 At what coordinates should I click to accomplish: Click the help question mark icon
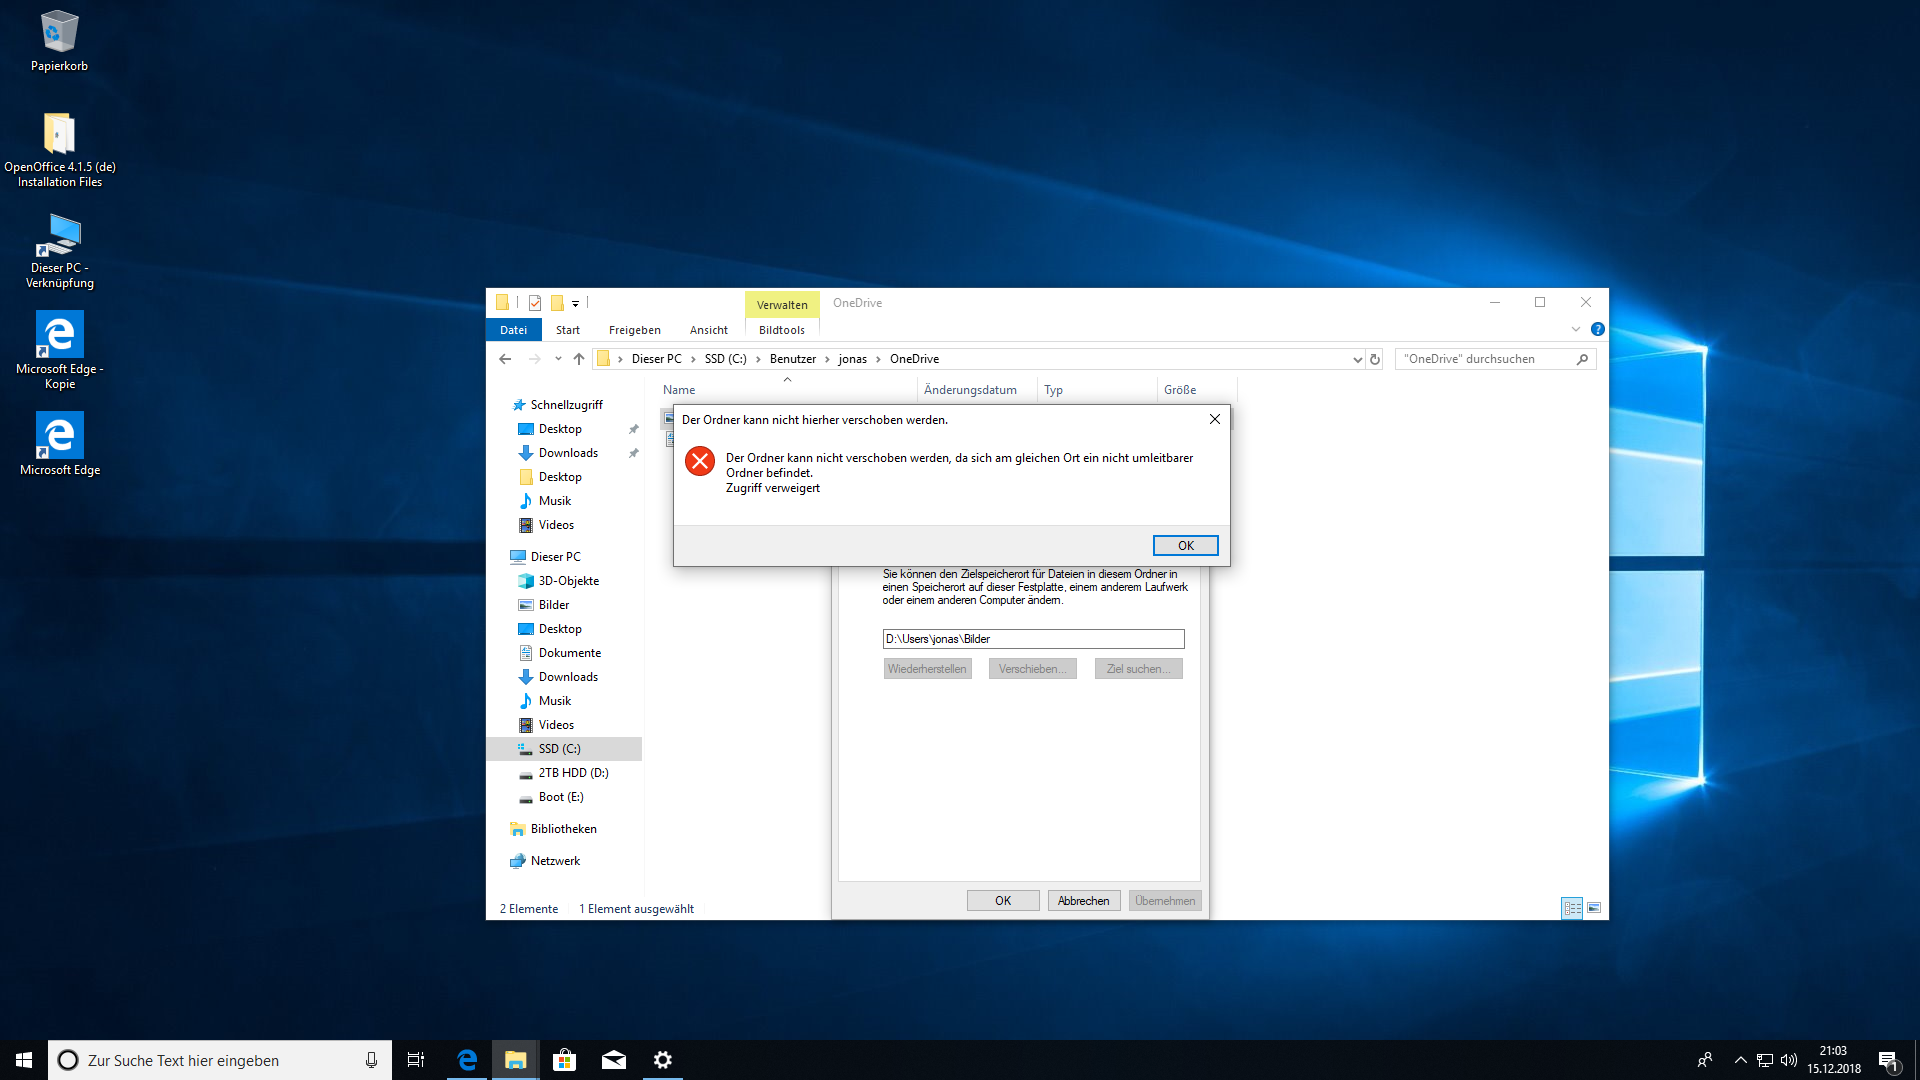pyautogui.click(x=1598, y=329)
